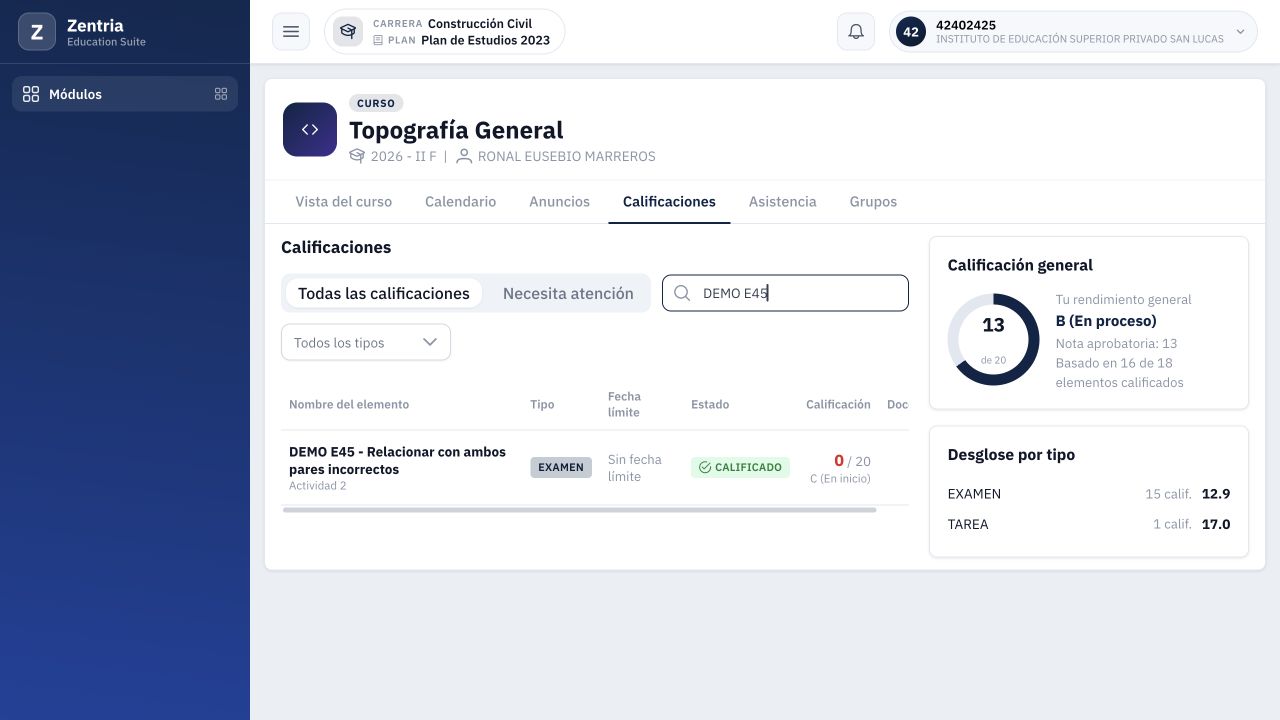Open the notifications bell
Viewport: 1280px width, 720px height.
click(856, 32)
